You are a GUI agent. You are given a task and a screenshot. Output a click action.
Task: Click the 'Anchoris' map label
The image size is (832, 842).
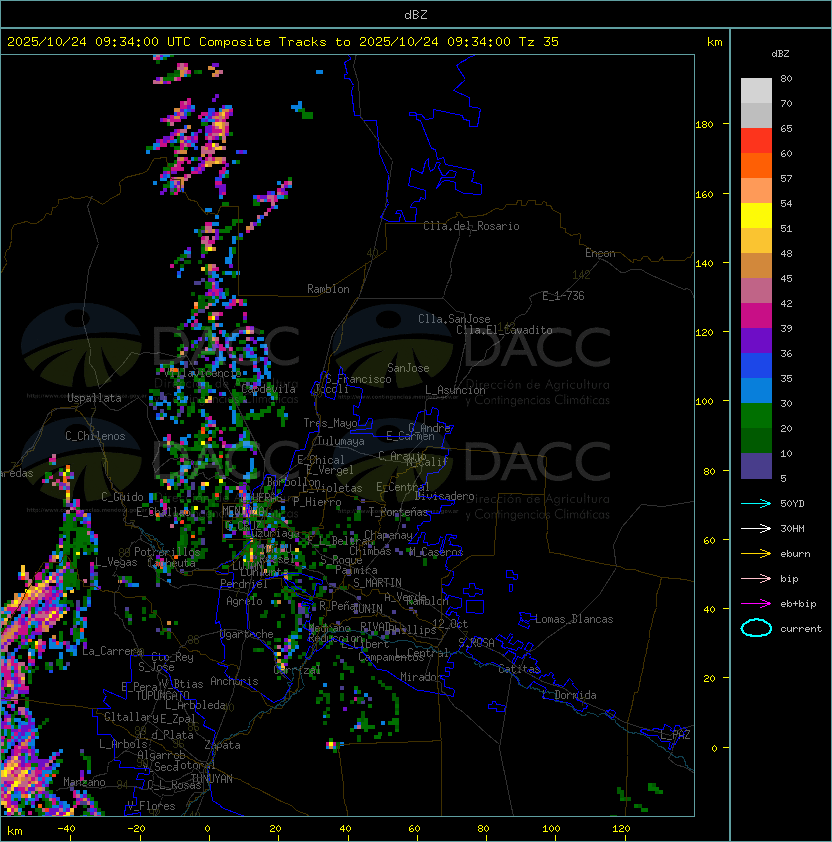(x=234, y=681)
